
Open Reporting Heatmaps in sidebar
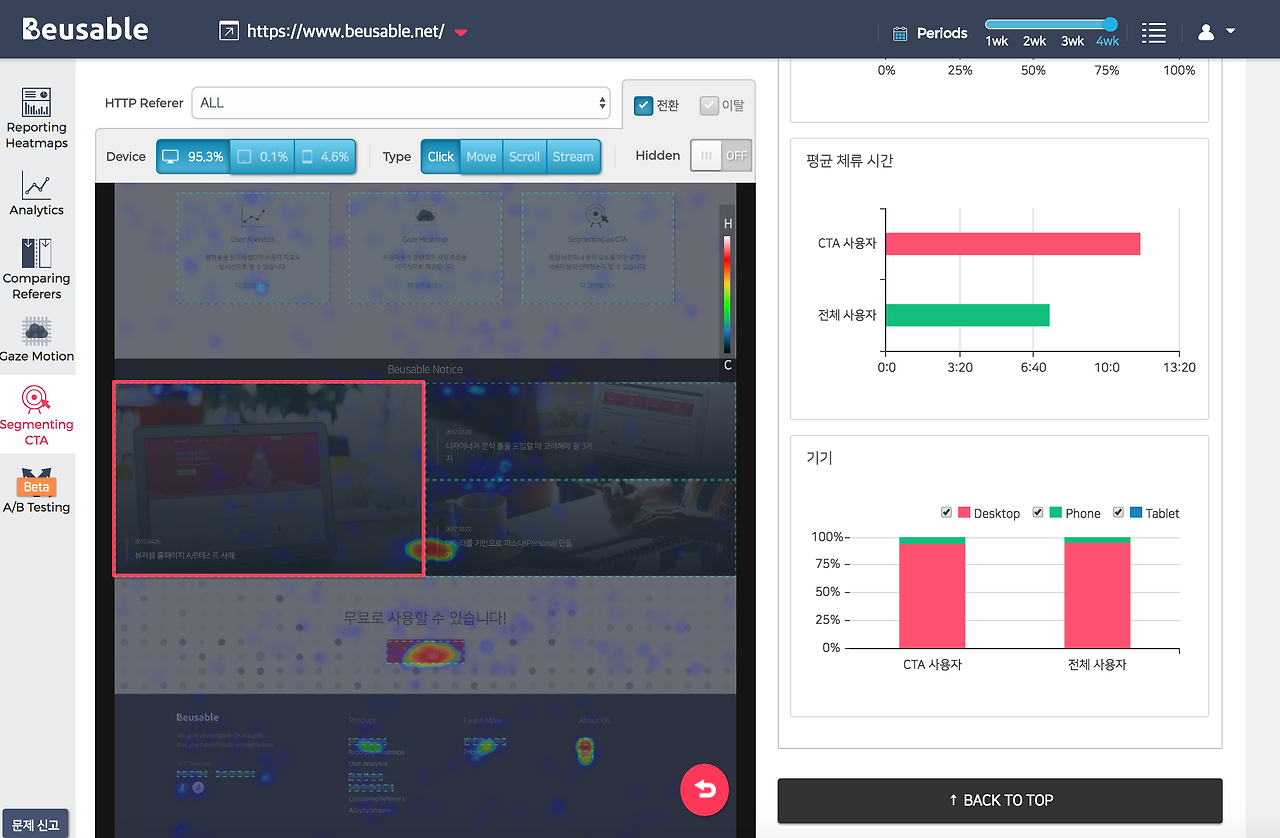click(x=37, y=118)
